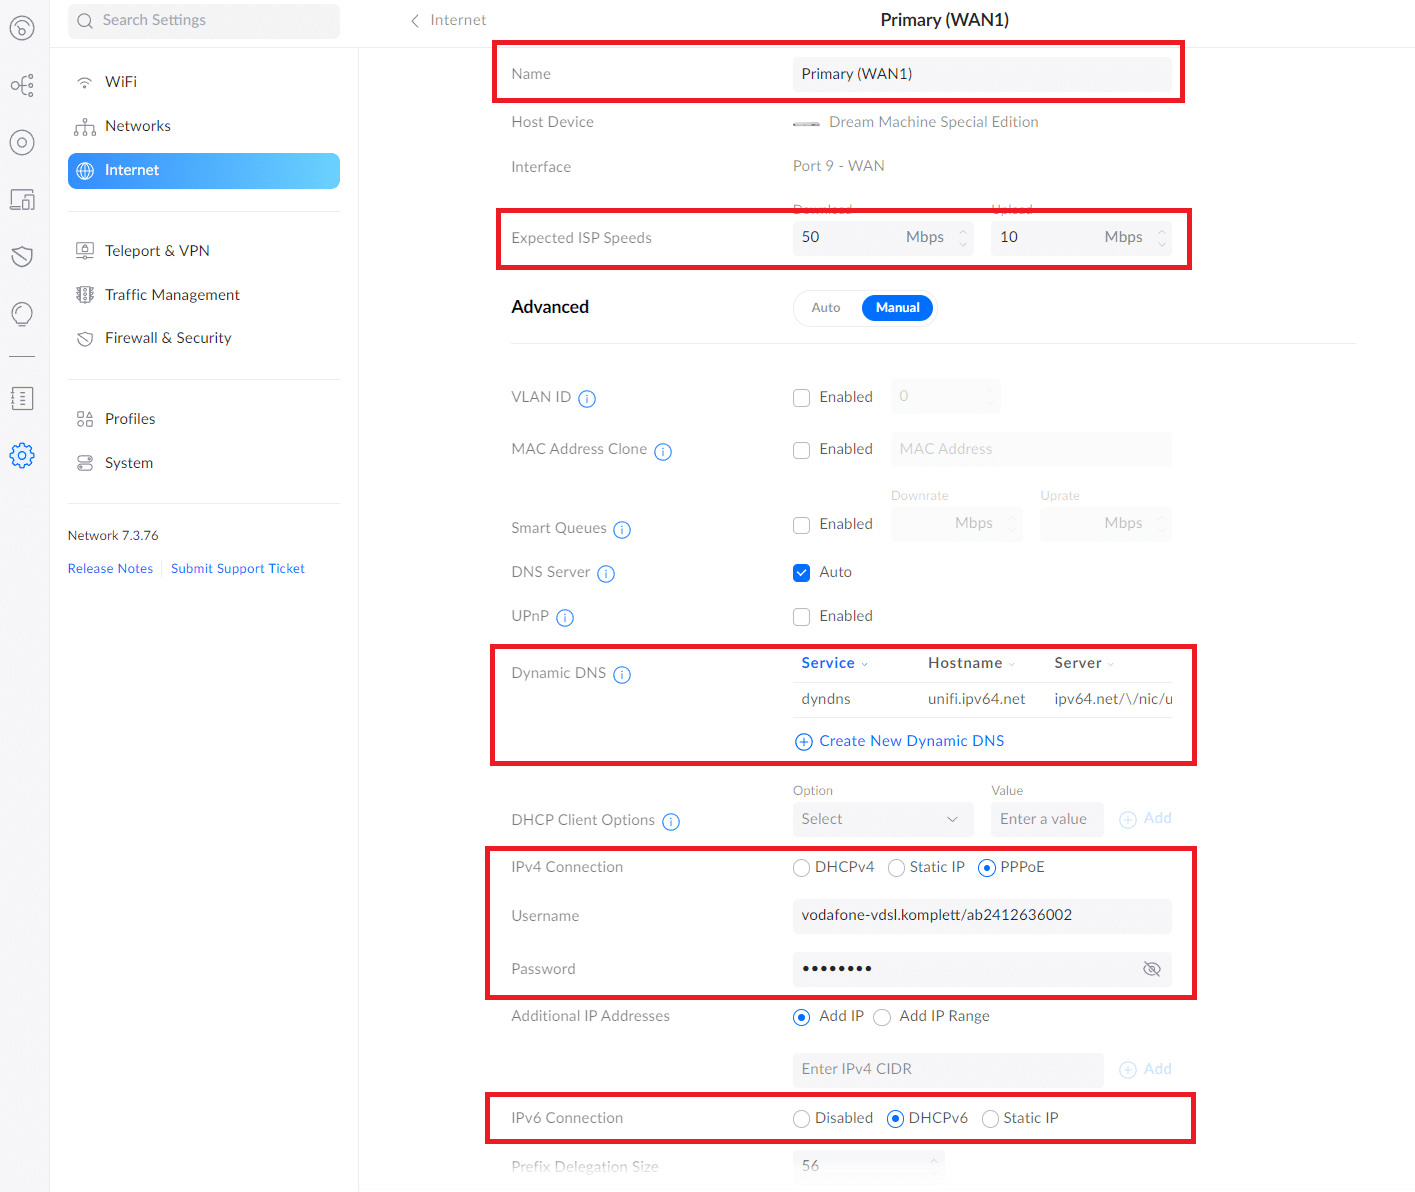This screenshot has height=1192, width=1415.
Task: Open the Insights lightbulb icon
Action: (22, 313)
